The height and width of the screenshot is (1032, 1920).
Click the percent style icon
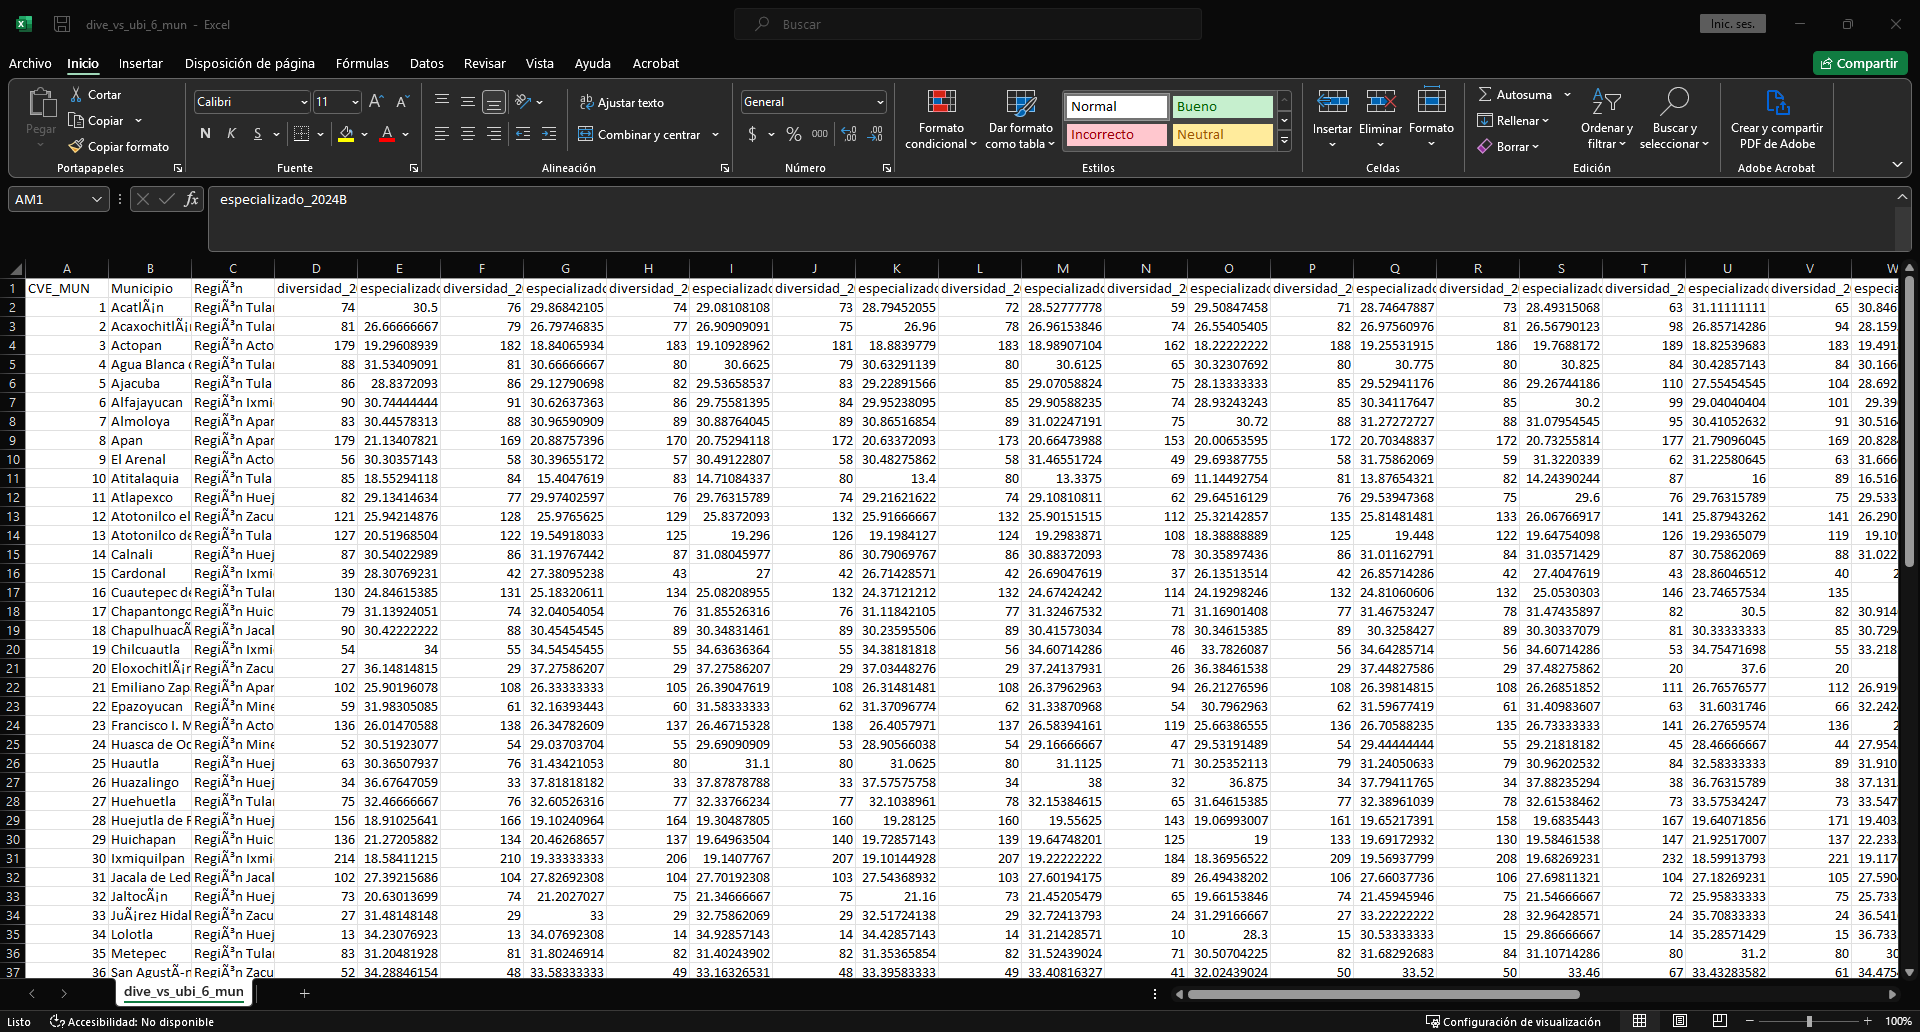[793, 134]
